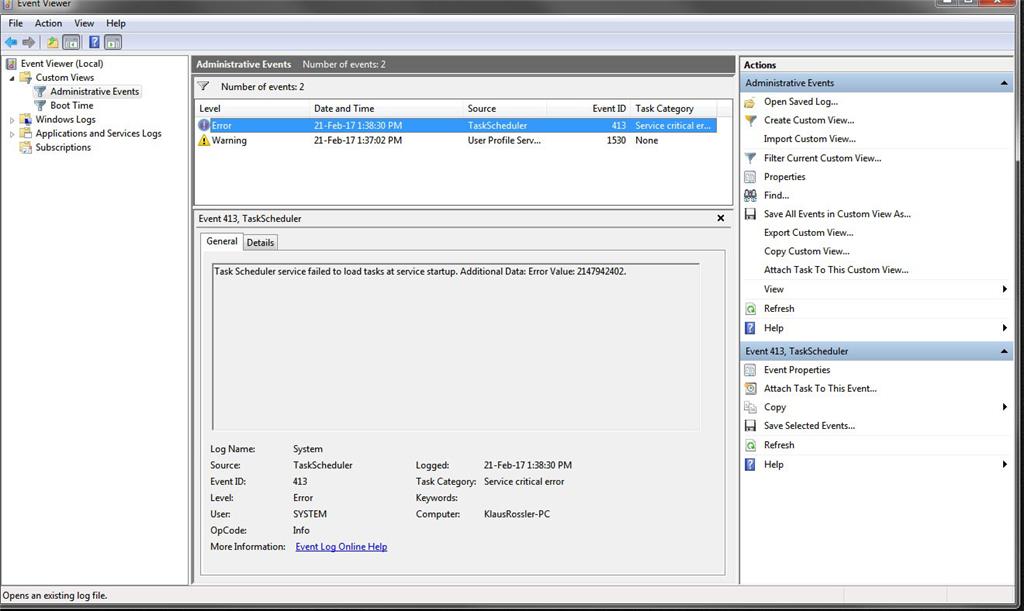Image resolution: width=1024 pixels, height=611 pixels.
Task: Toggle the Show/Hide Console Tree toolbar button
Action: (71, 42)
